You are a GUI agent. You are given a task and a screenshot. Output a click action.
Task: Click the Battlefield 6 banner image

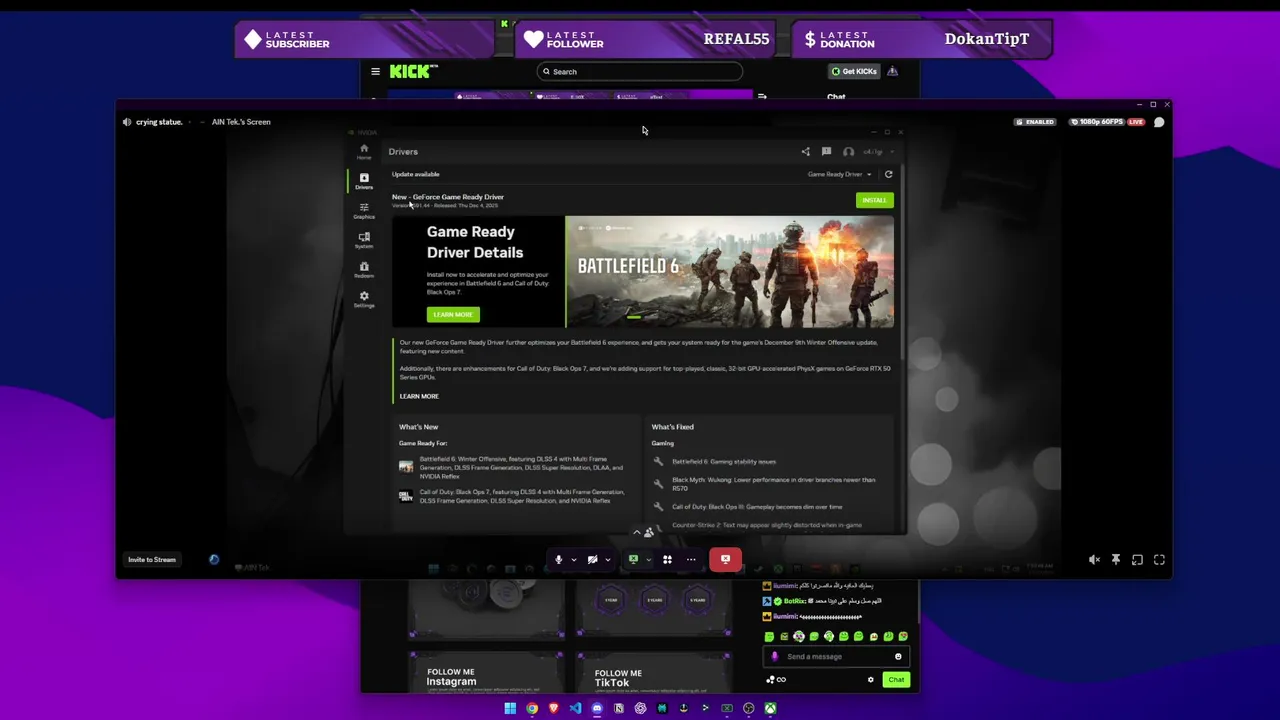[730, 271]
